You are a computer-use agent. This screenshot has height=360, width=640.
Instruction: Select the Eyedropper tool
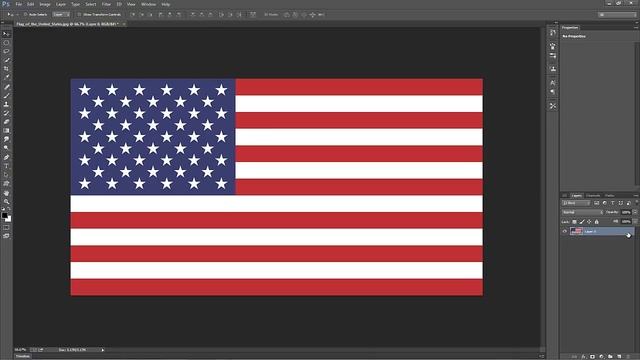[6, 77]
